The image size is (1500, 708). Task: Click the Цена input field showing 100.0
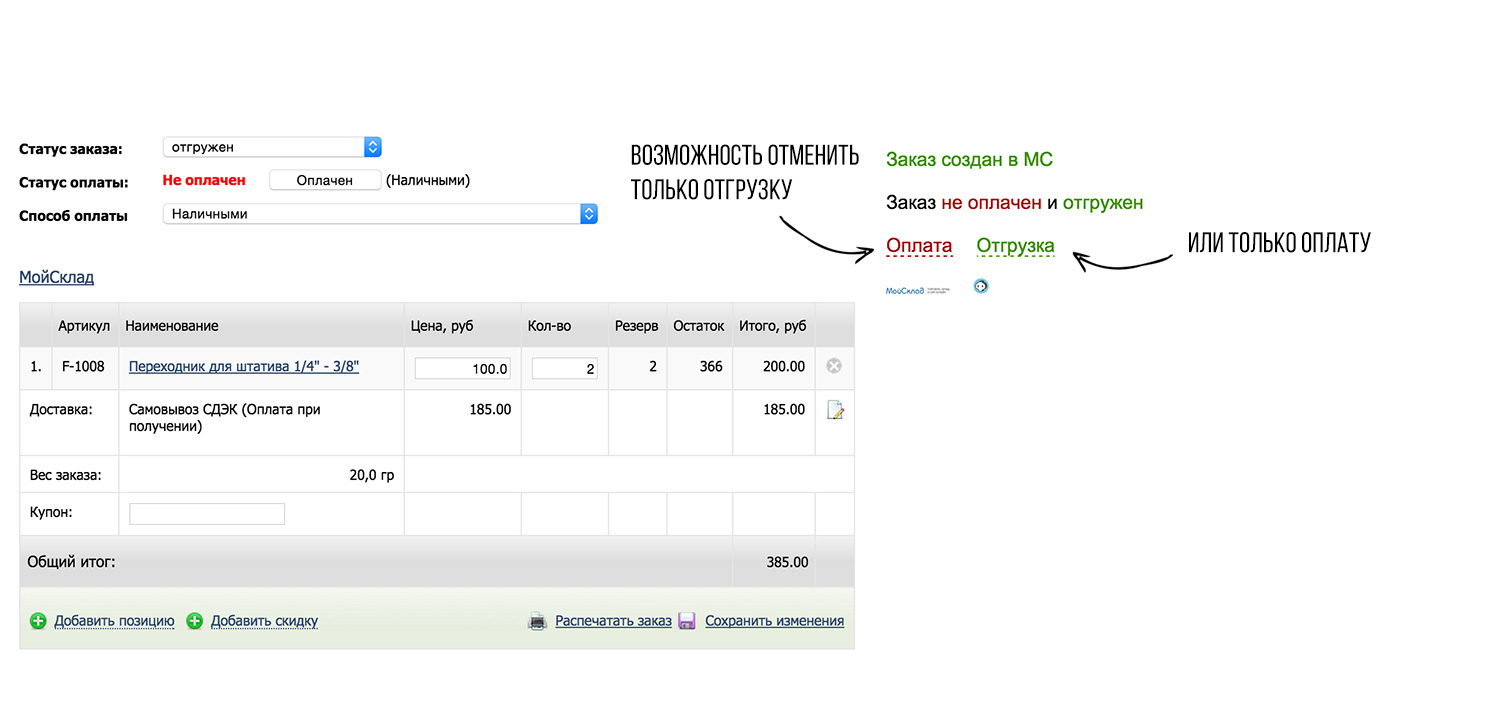click(x=462, y=369)
